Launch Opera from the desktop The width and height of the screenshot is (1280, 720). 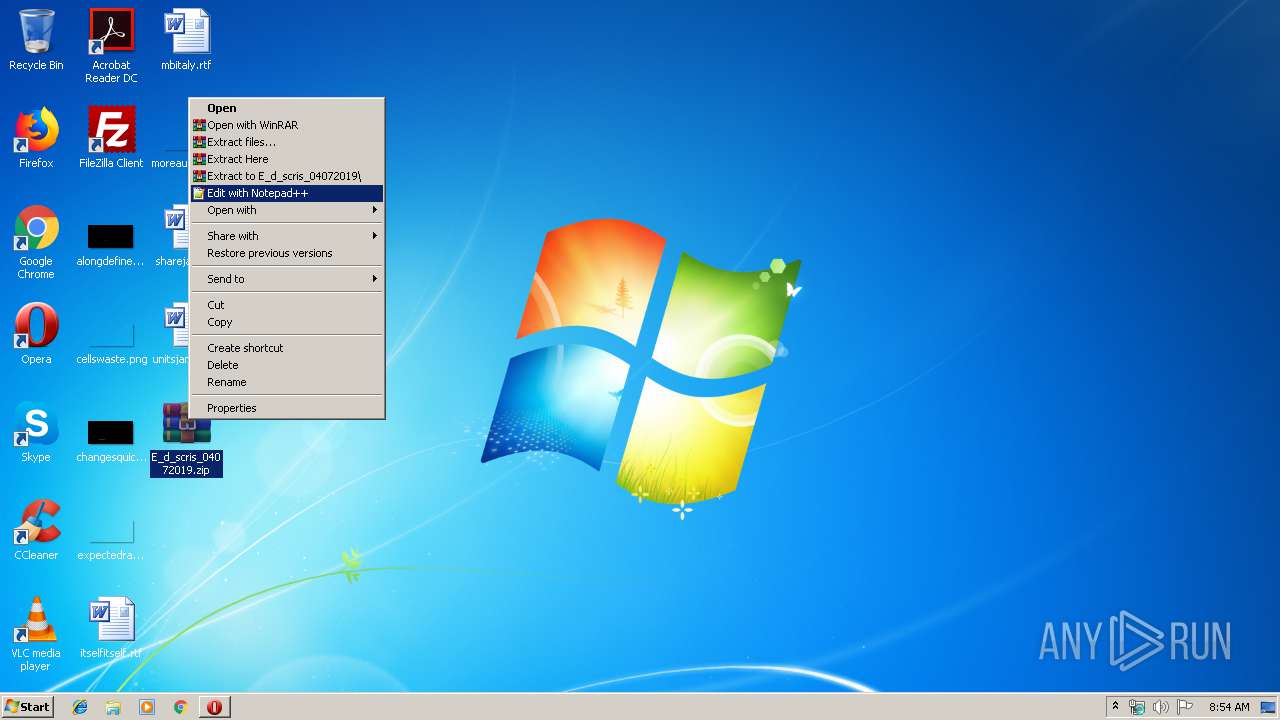coord(36,334)
